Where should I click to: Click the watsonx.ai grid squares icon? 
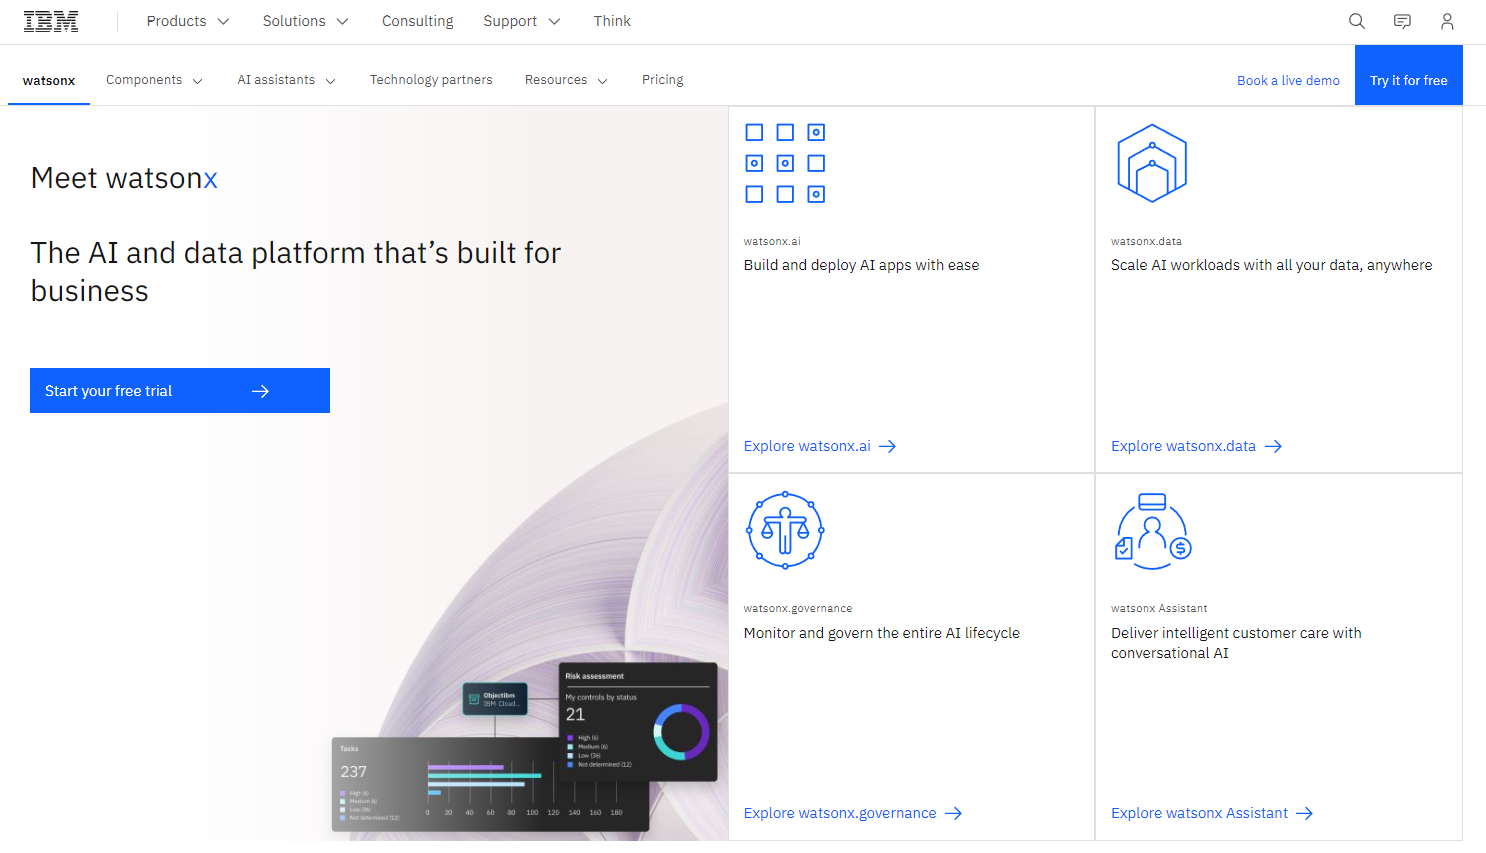pos(785,163)
